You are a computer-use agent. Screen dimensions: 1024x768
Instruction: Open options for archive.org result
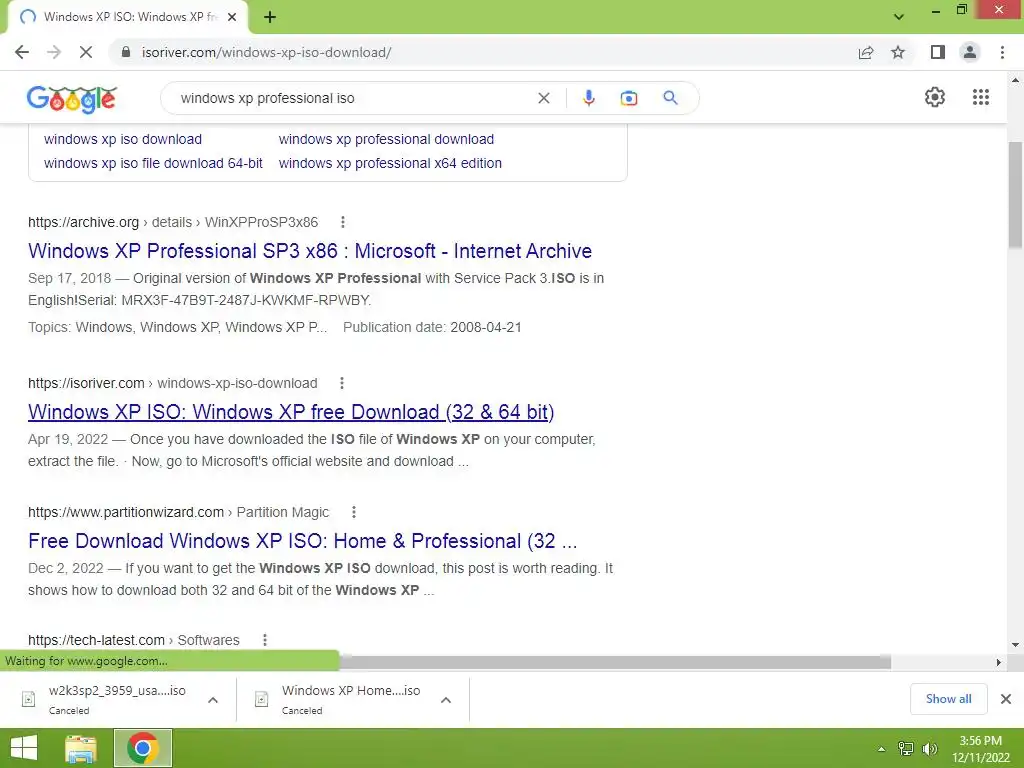click(x=343, y=222)
